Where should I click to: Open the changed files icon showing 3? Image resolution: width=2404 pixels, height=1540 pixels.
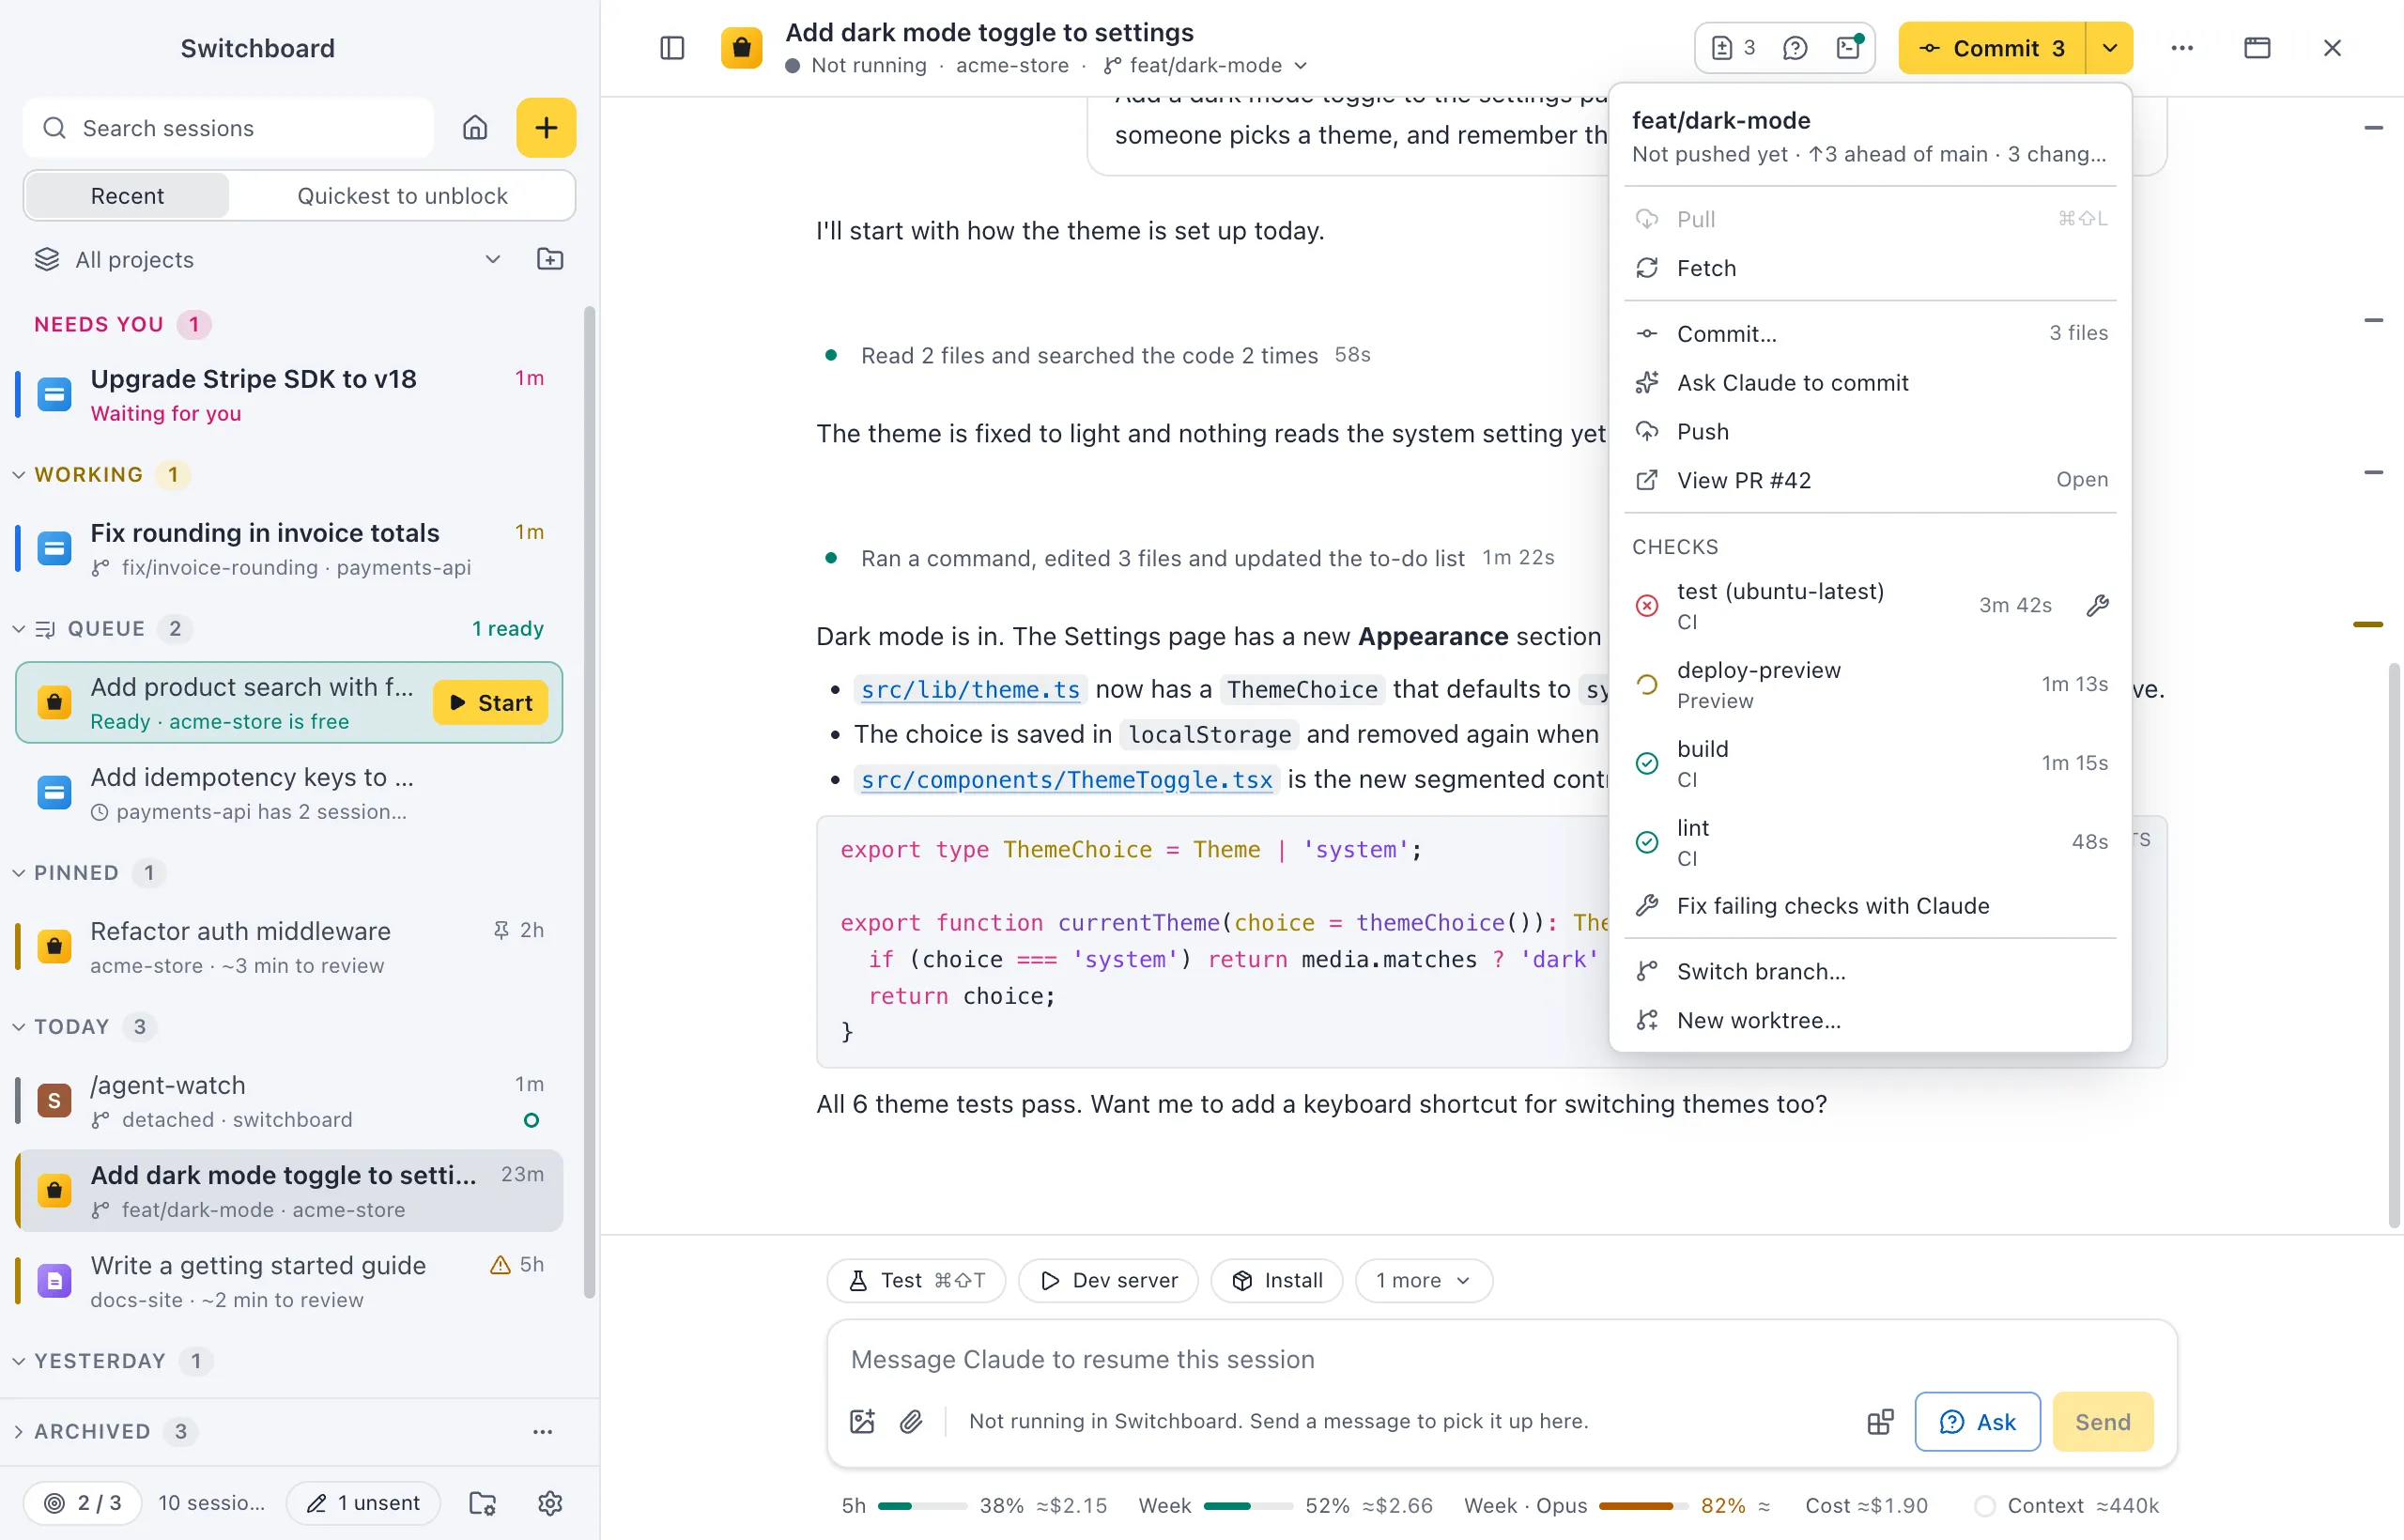tap(1734, 48)
